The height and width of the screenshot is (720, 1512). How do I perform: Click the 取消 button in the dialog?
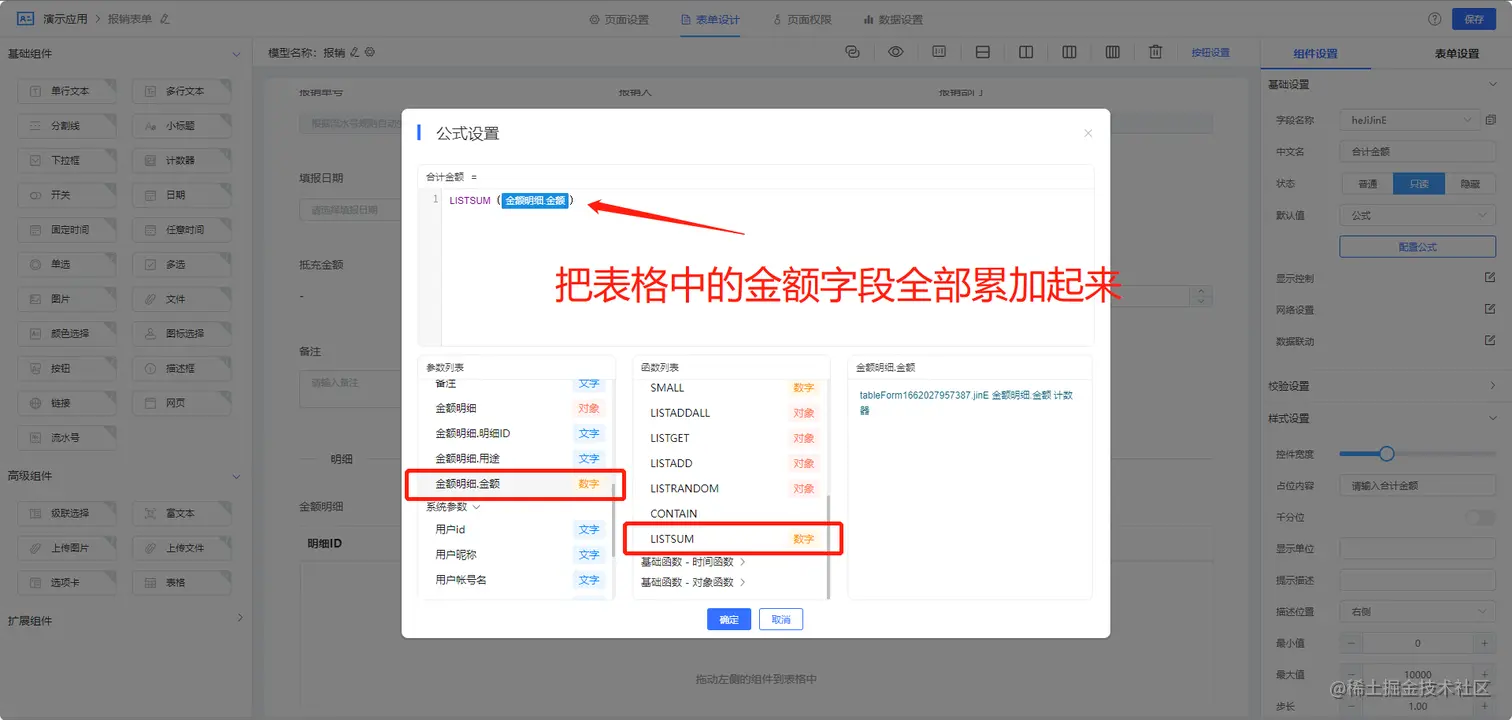tap(781, 620)
